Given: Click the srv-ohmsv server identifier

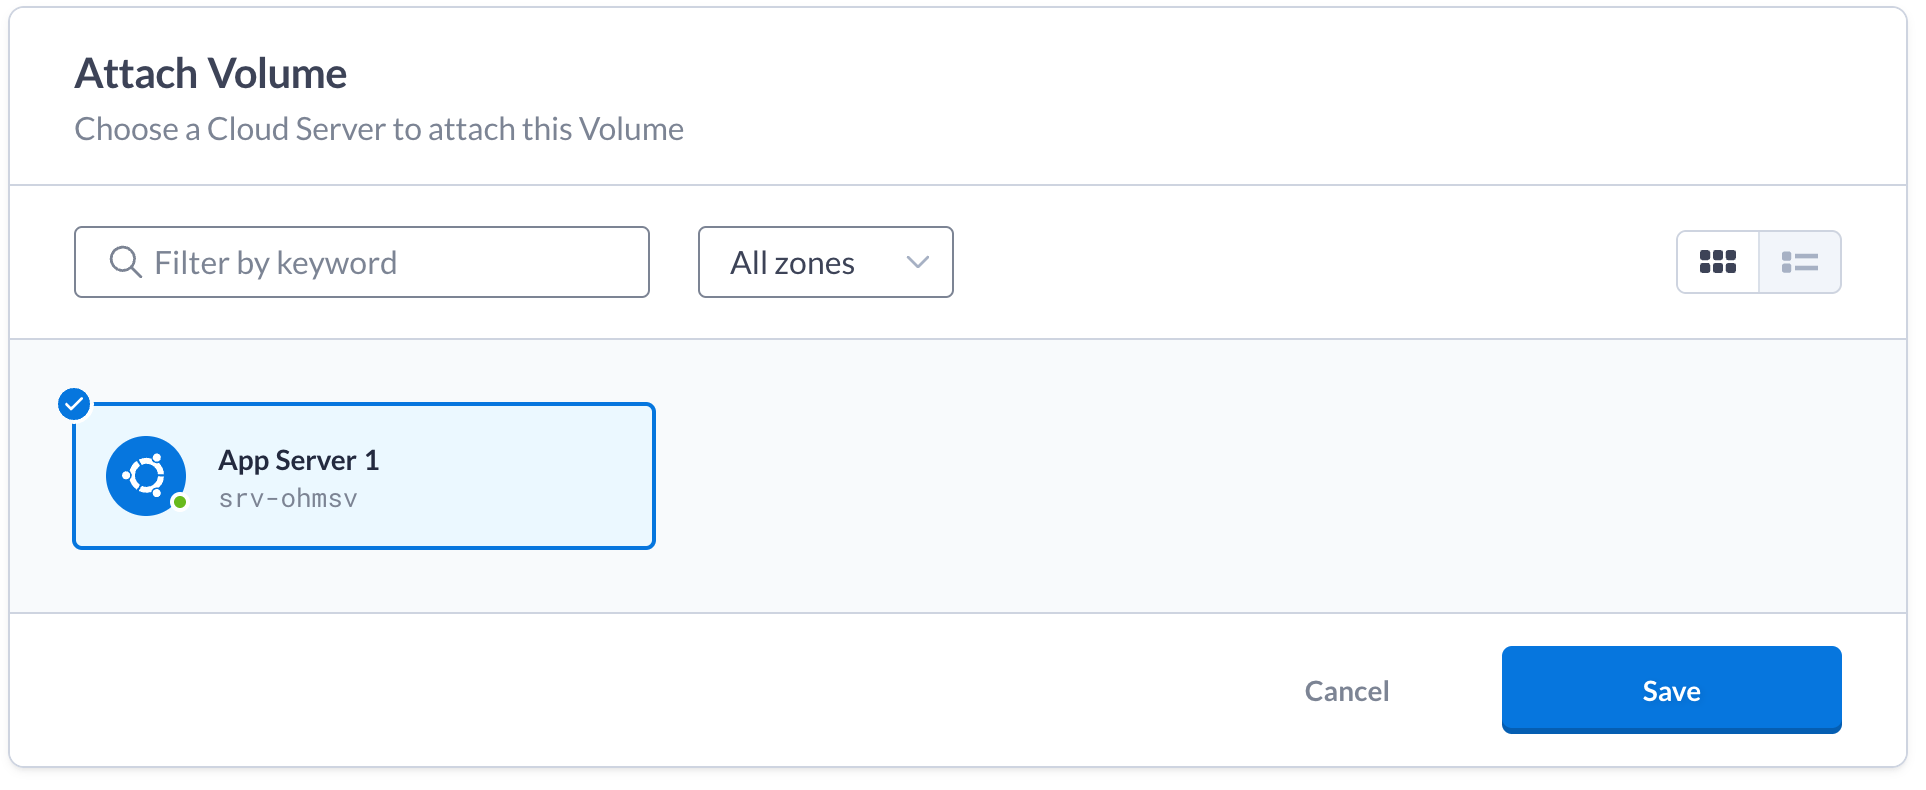Looking at the screenshot, I should [288, 498].
